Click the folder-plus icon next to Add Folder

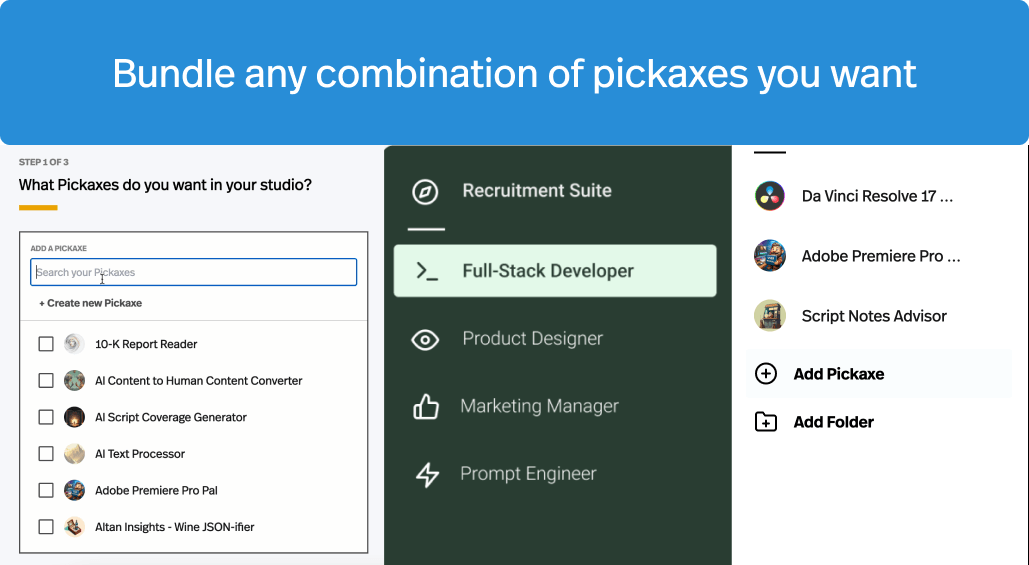tap(766, 422)
